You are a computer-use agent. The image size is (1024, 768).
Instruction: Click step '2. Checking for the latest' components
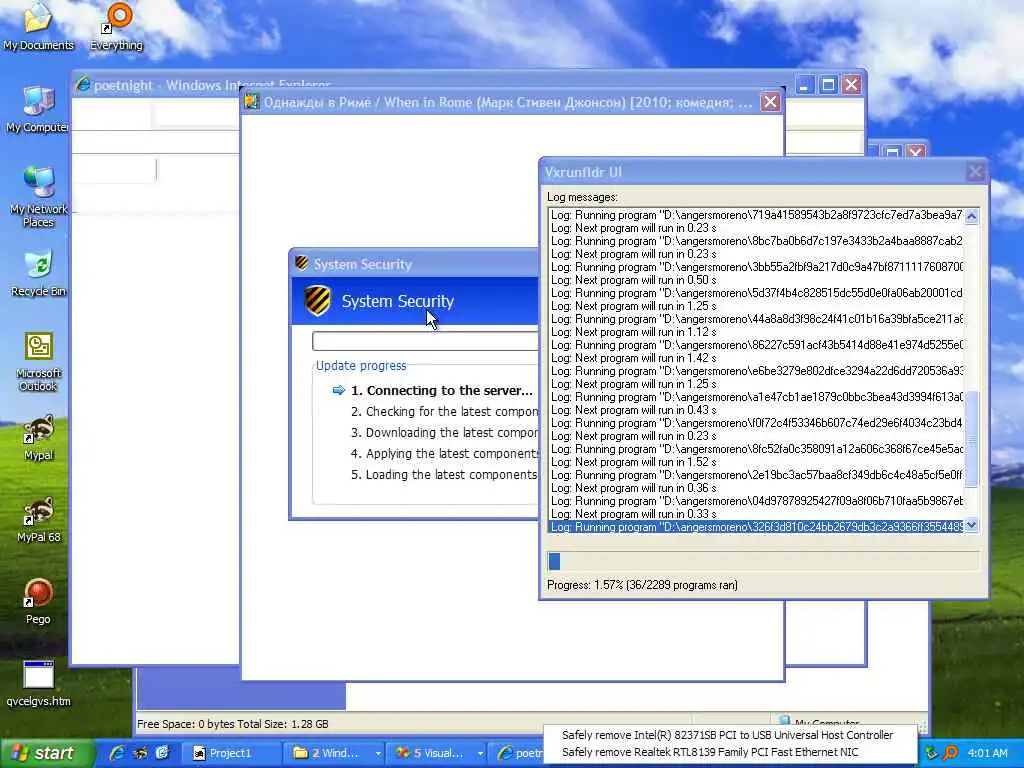pos(445,411)
